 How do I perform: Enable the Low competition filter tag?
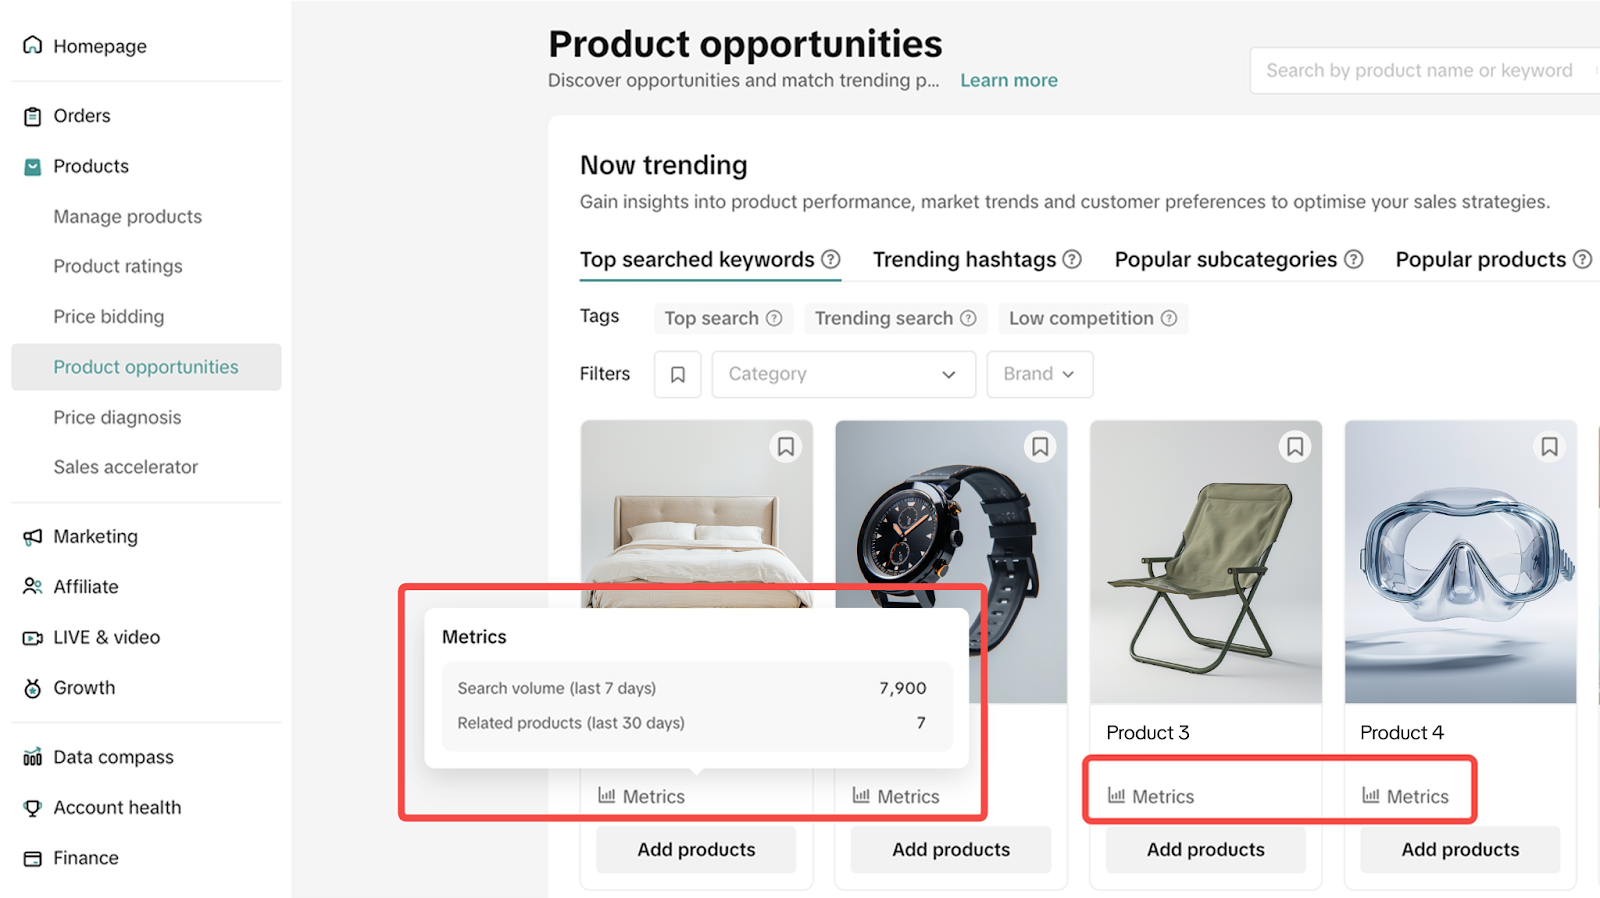point(1091,318)
